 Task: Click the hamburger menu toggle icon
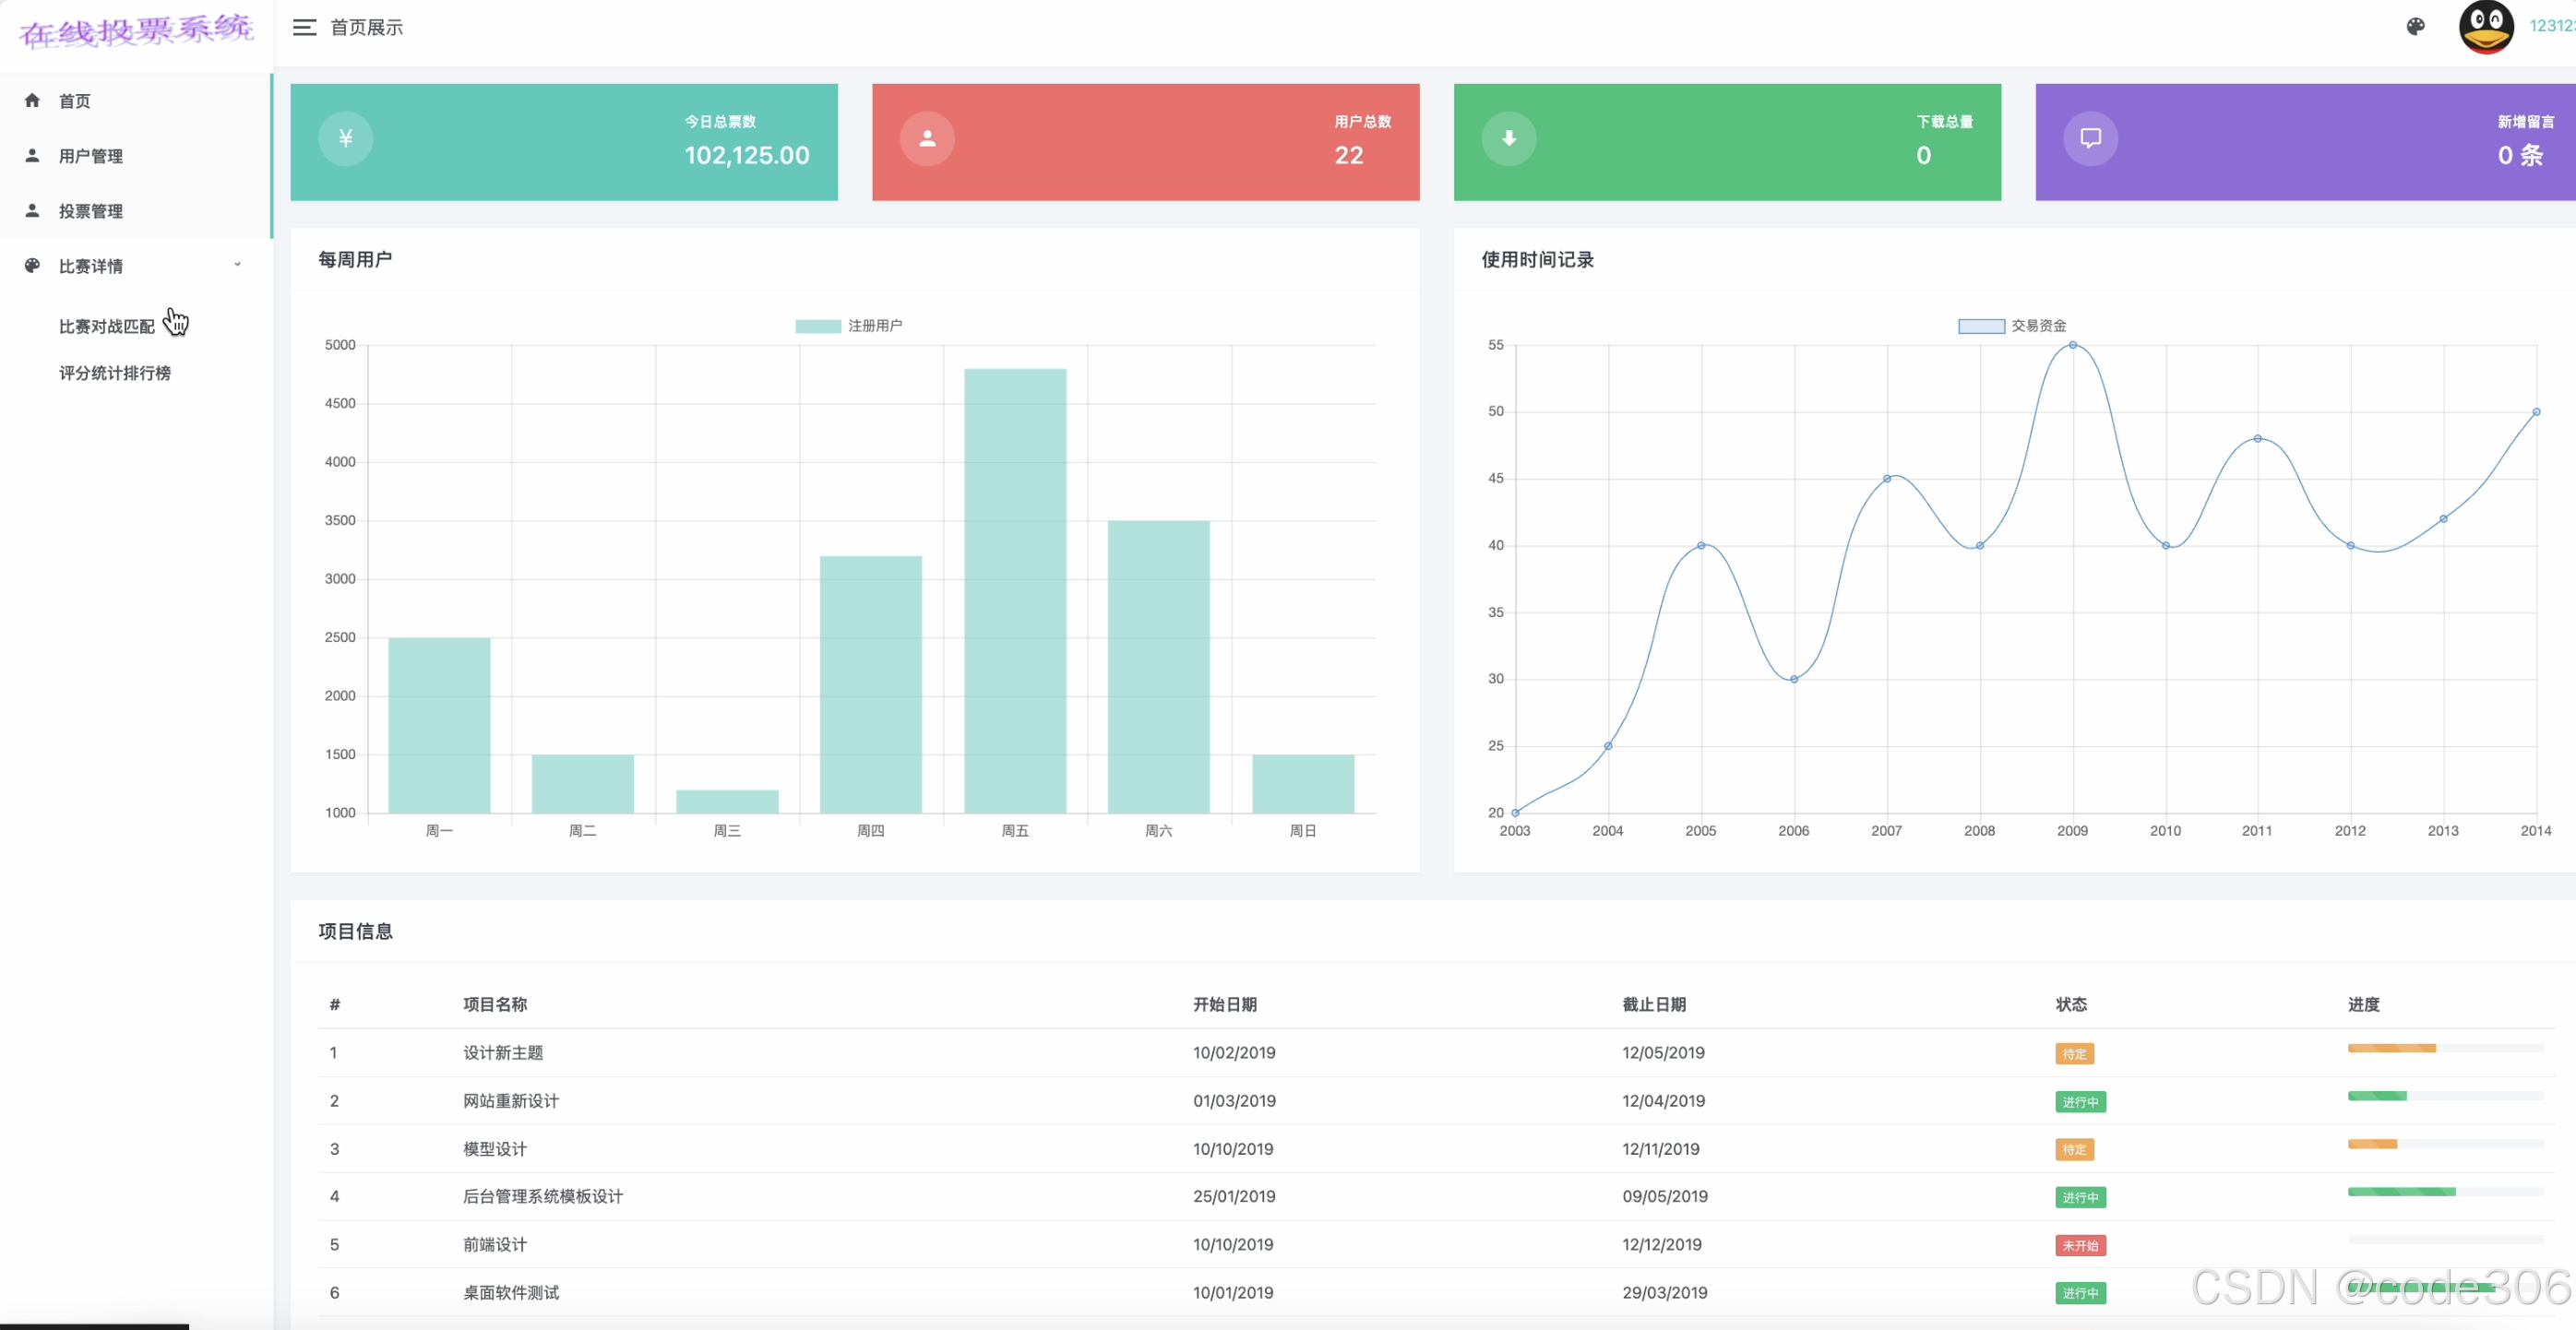[x=304, y=28]
